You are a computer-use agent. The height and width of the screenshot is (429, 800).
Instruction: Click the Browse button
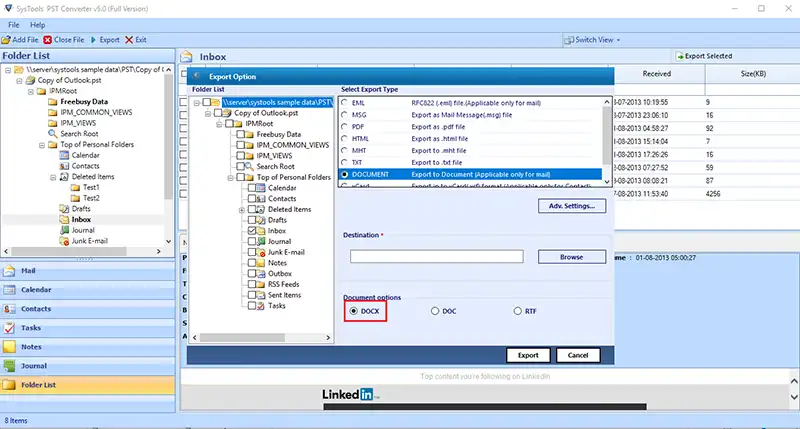pos(572,257)
